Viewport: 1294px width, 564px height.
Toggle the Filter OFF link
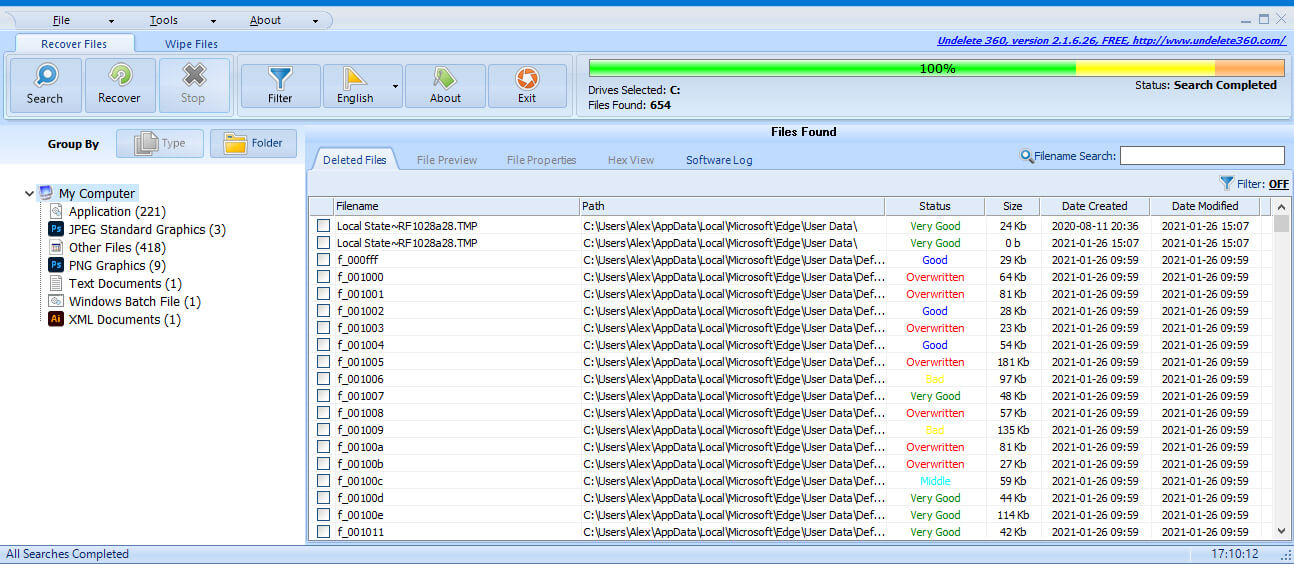[1278, 183]
